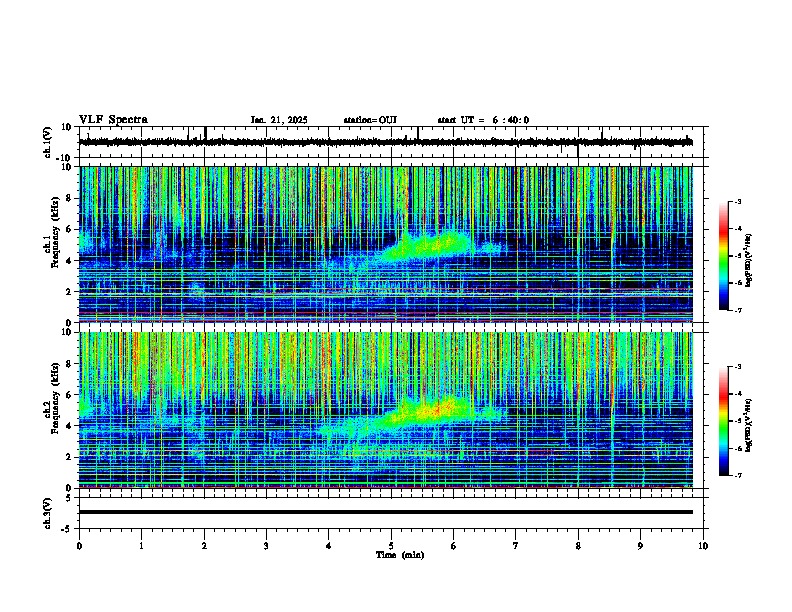Viewport: 792px width, 612px height.
Task: Click the 8 kHz tick on ch.1 axis
Action: [x=69, y=198]
